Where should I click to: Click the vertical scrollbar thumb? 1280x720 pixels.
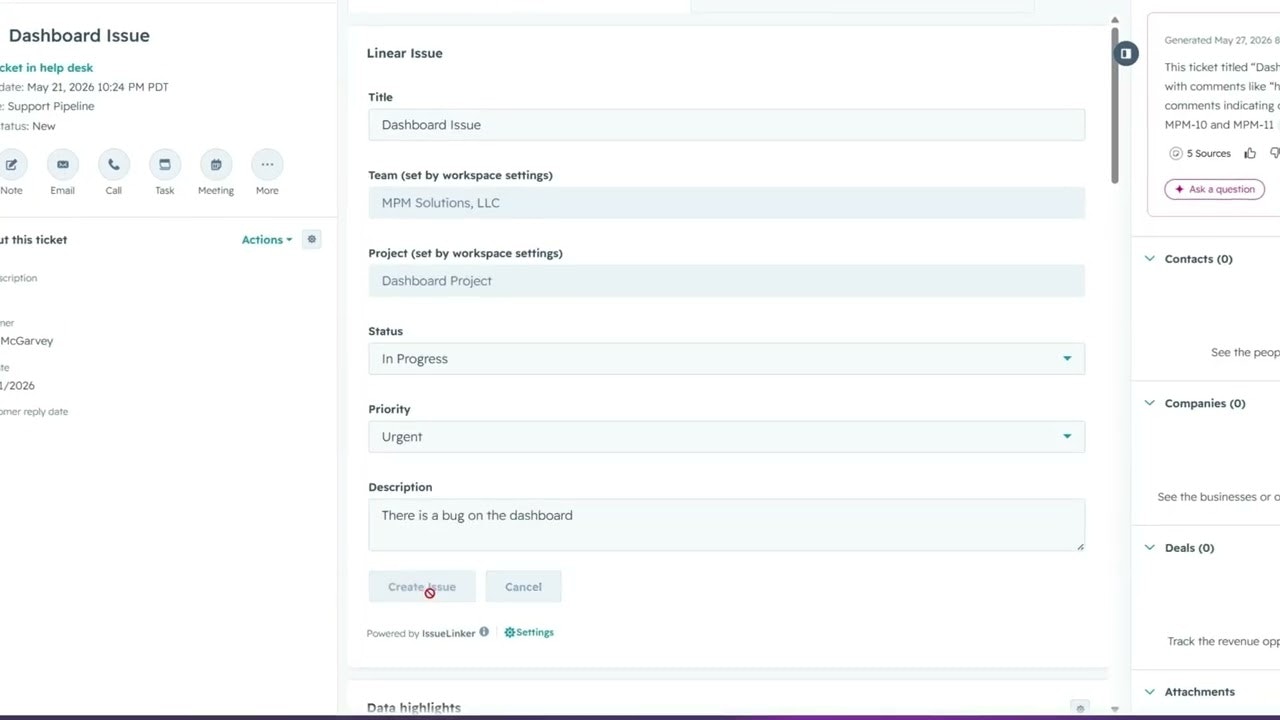(x=1115, y=105)
